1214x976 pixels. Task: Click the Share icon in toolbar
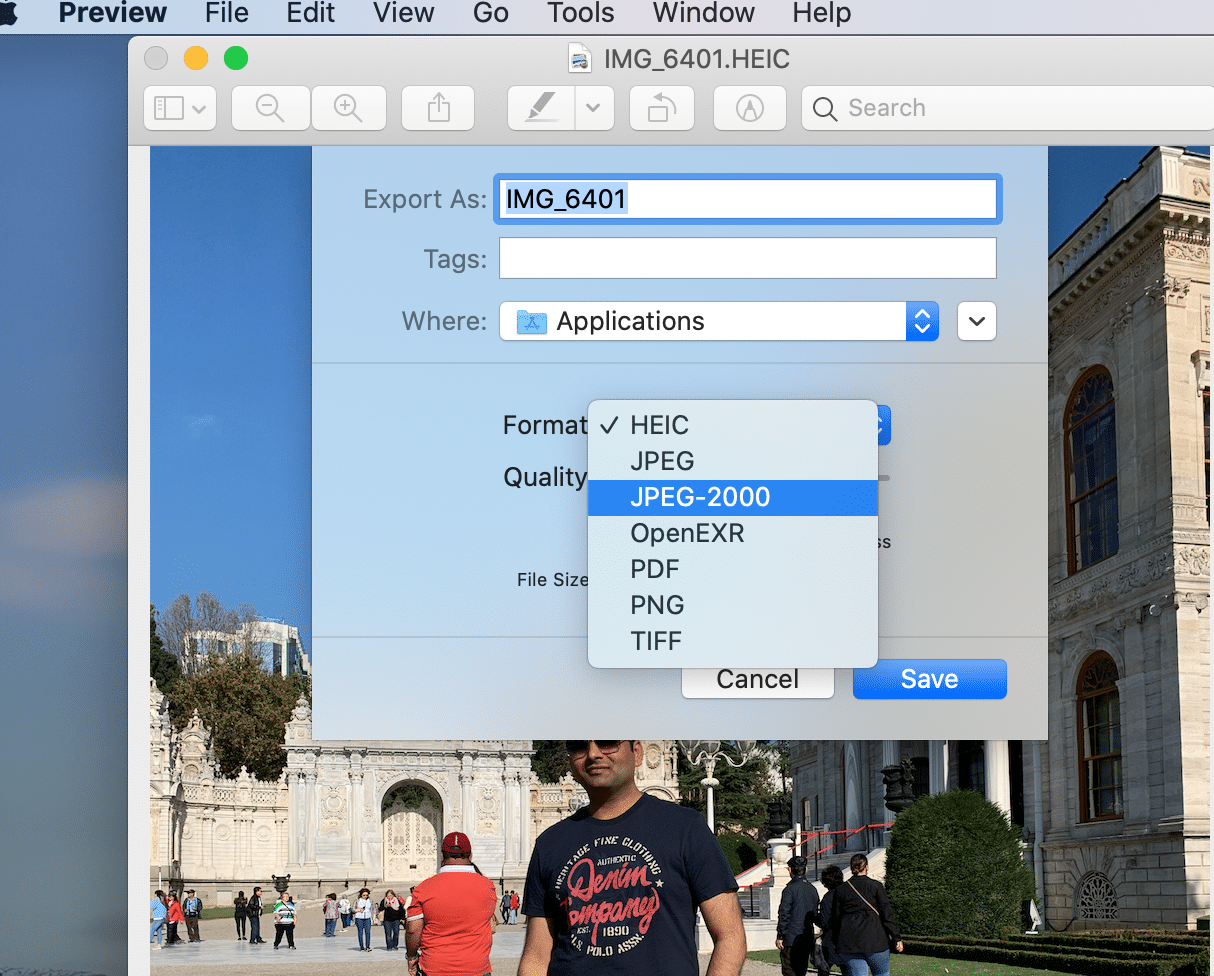tap(438, 108)
